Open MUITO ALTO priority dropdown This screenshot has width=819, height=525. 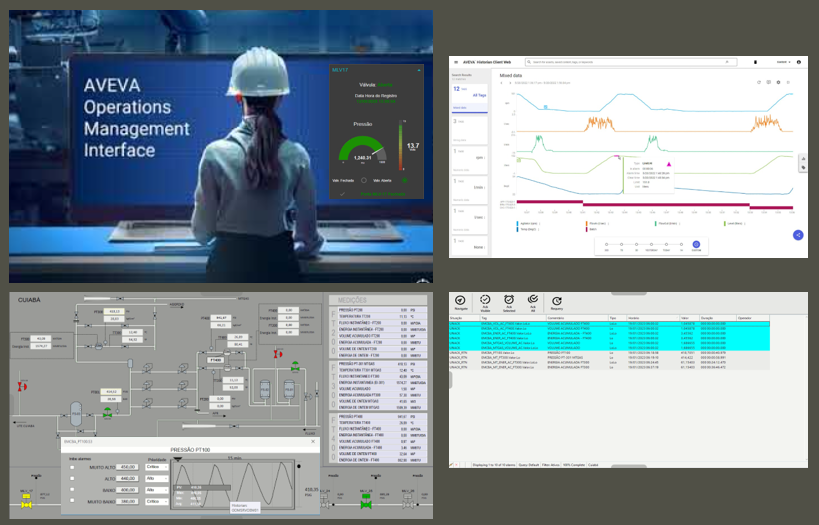(x=157, y=467)
